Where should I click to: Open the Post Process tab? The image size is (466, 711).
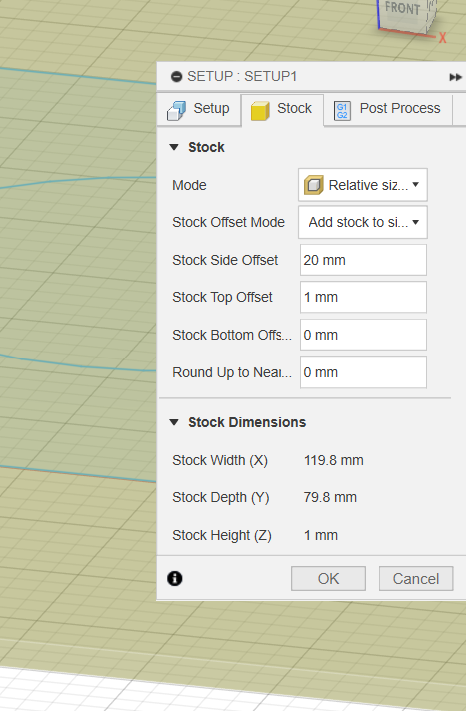coord(388,109)
